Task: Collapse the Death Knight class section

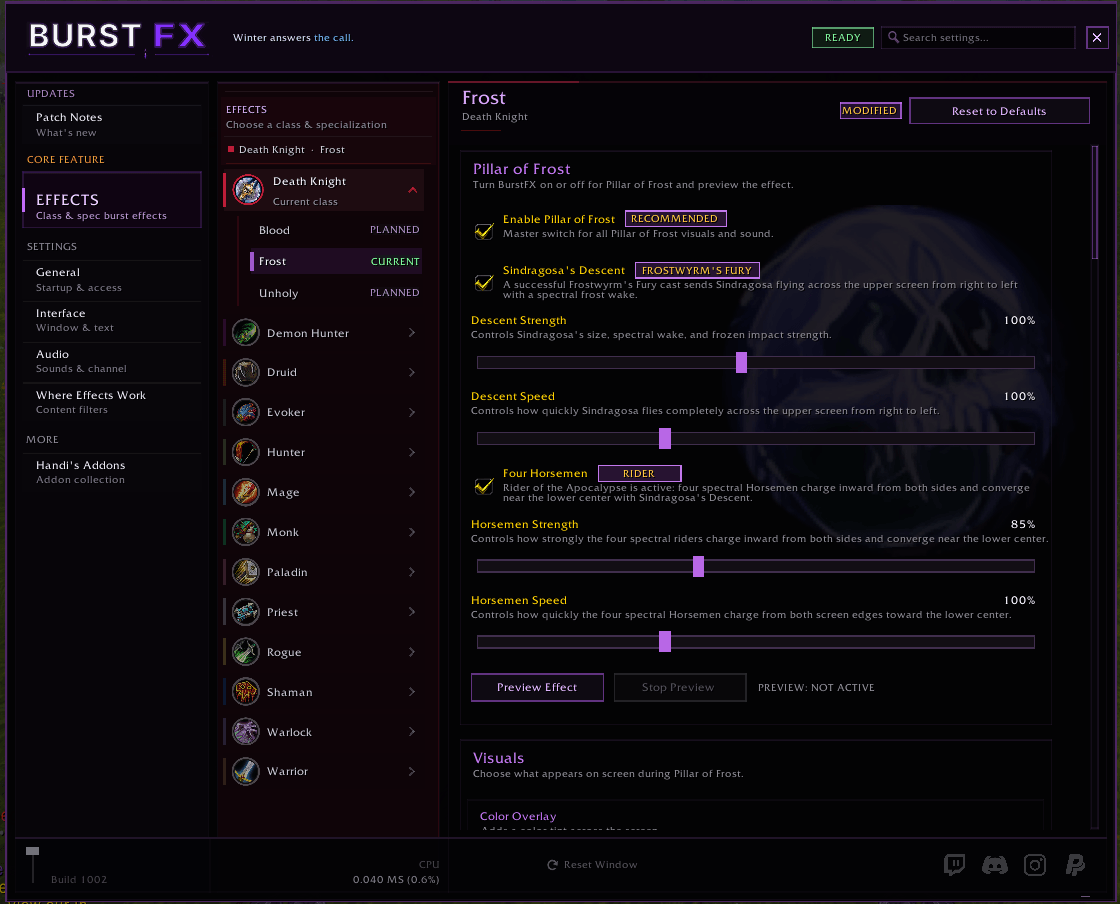Action: tap(412, 190)
